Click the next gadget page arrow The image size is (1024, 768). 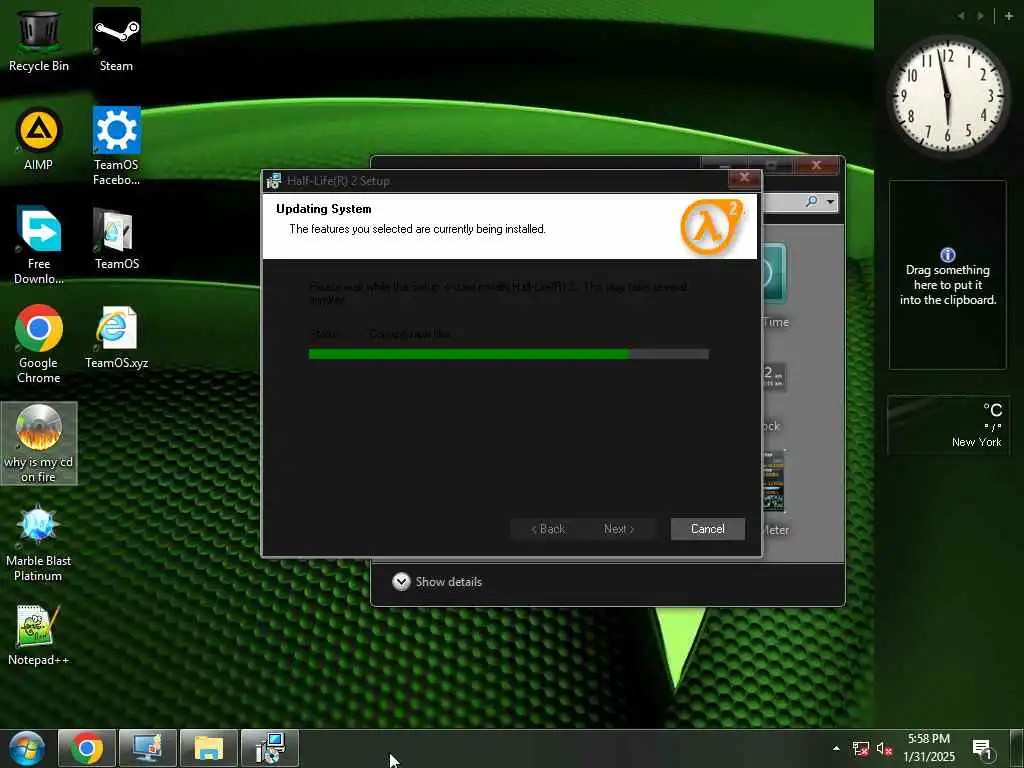click(x=980, y=16)
